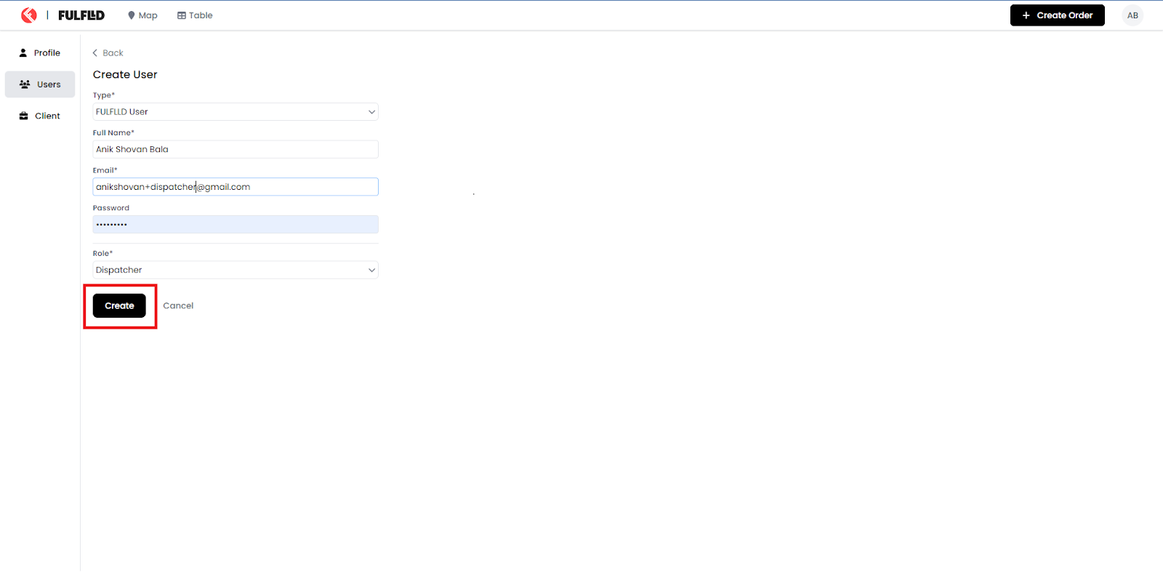The image size is (1163, 573).
Task: Click the plus icon on Create Order
Action: [1026, 16]
